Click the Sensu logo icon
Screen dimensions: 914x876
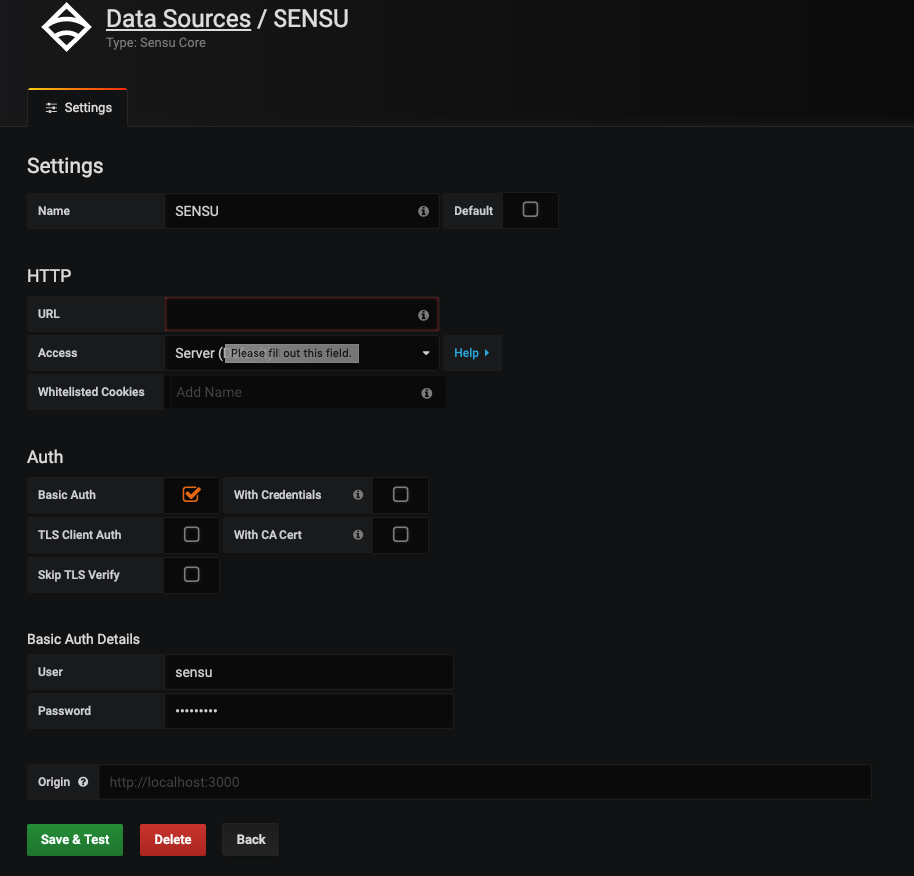tap(66, 27)
